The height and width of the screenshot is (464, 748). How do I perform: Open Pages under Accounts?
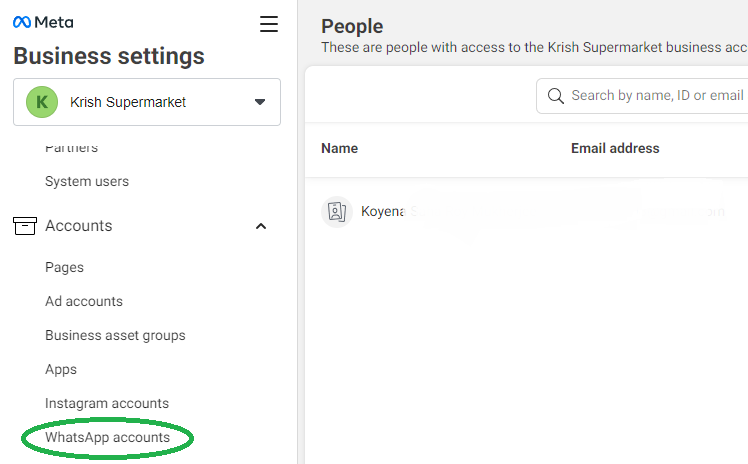pyautogui.click(x=64, y=268)
